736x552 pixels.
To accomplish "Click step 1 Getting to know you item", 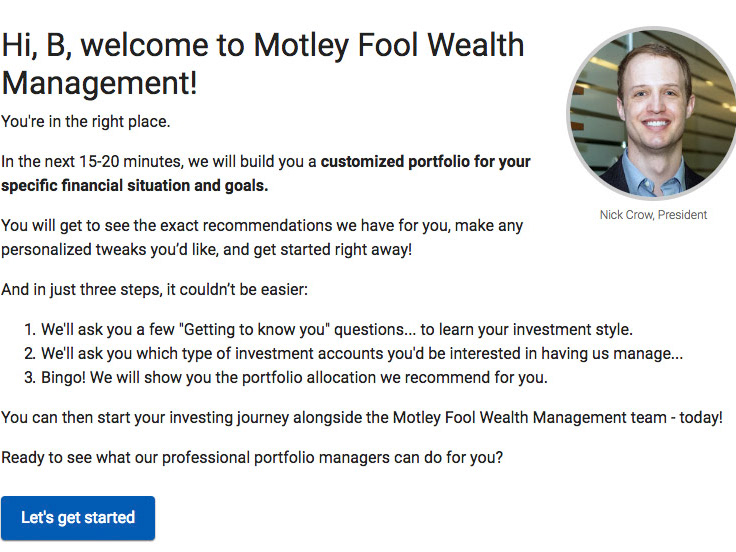I will 329,330.
